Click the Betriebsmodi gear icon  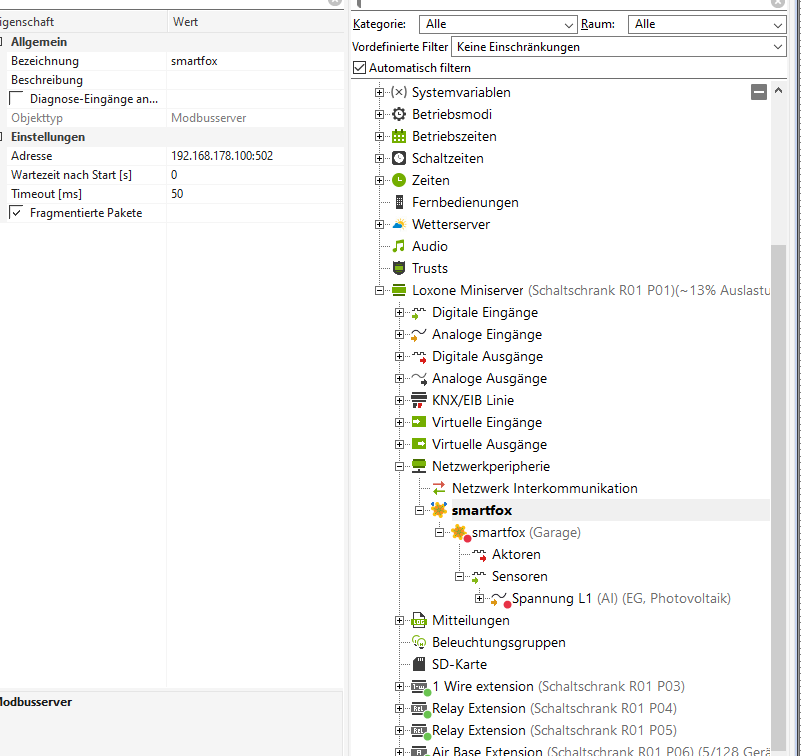(x=399, y=114)
